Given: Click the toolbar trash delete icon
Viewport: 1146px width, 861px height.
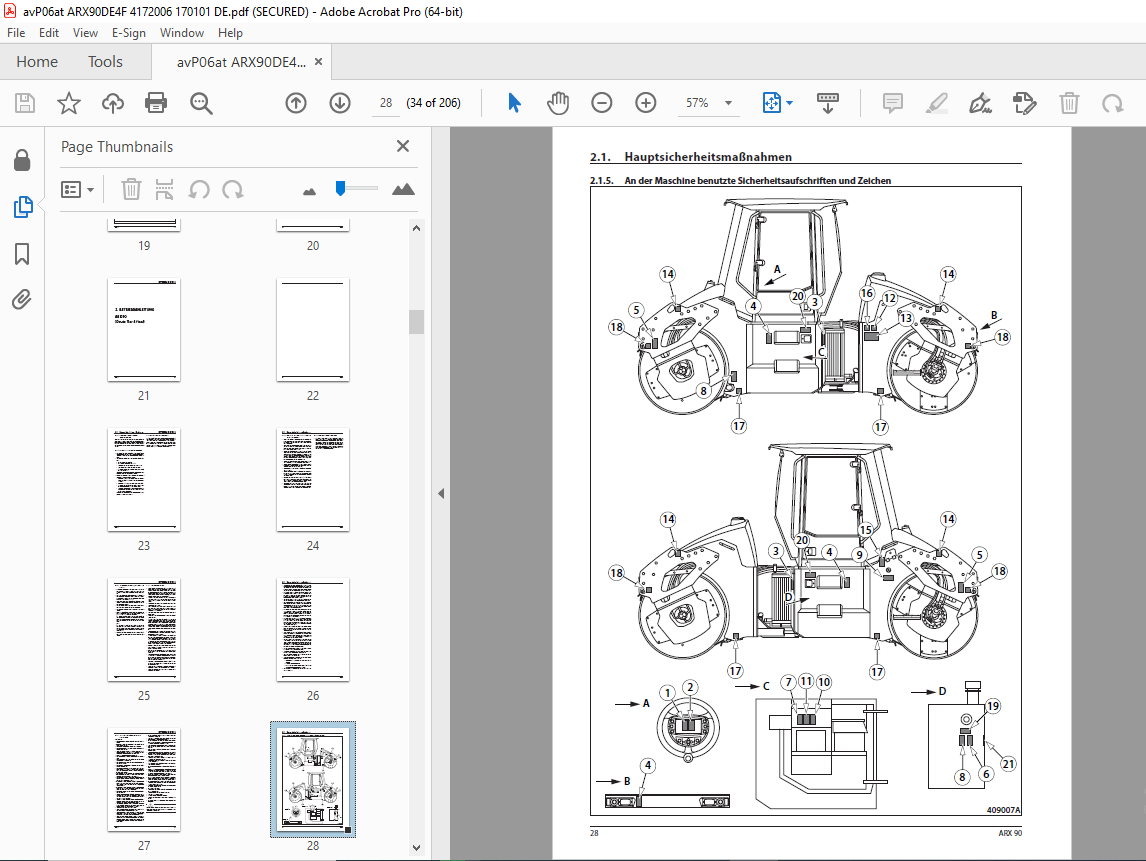Looking at the screenshot, I should pos(1069,103).
